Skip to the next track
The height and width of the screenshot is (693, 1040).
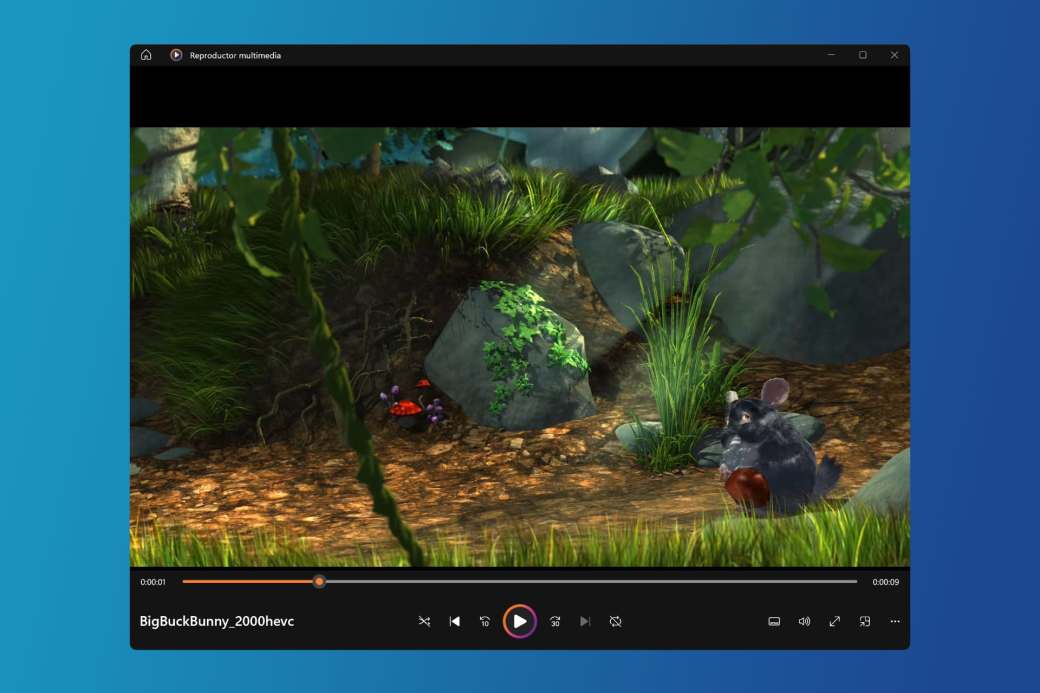585,621
